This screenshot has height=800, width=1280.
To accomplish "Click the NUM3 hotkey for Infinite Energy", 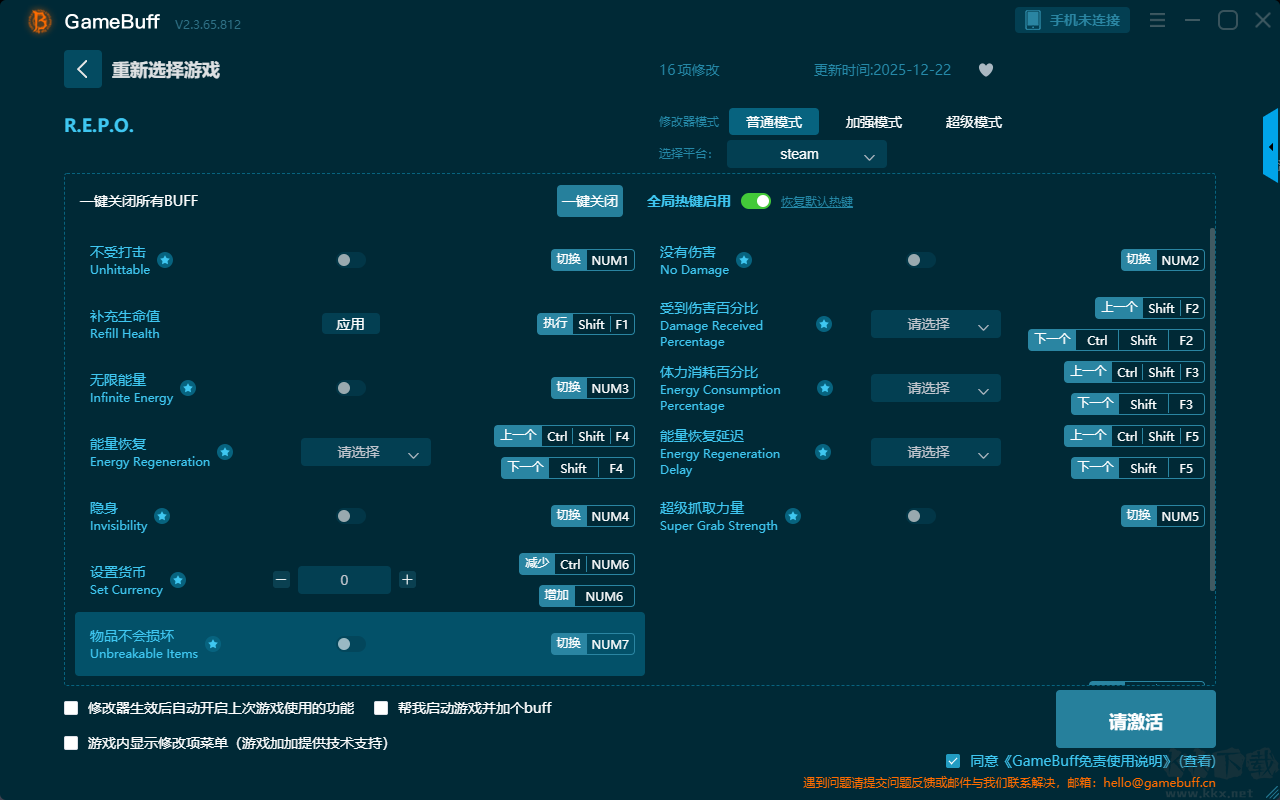I will (593, 388).
